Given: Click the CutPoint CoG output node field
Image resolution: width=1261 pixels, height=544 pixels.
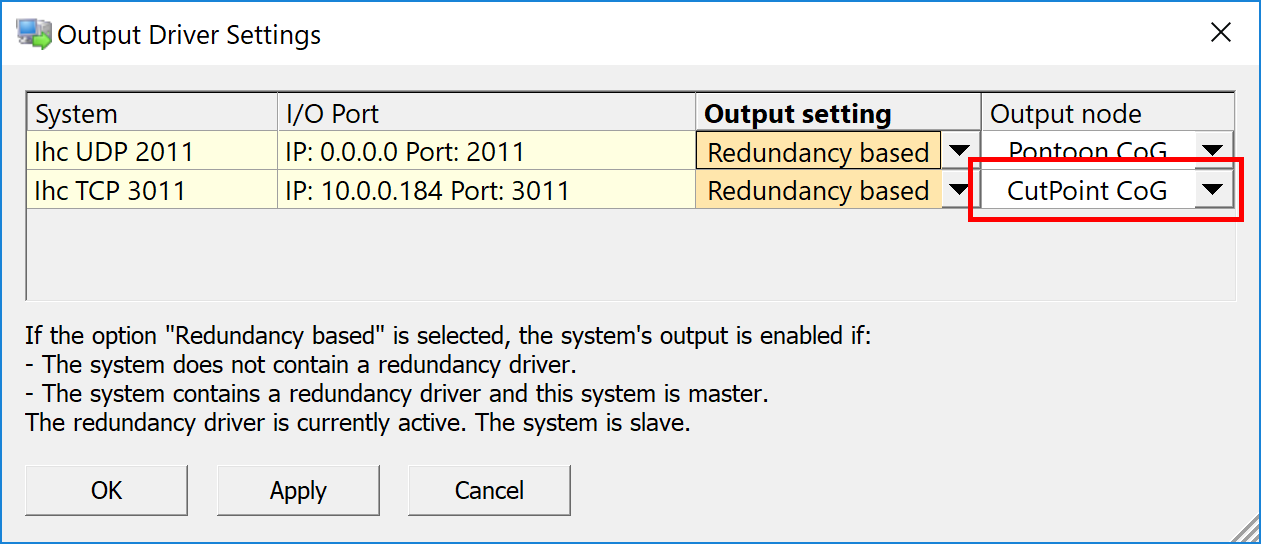Looking at the screenshot, I should (x=1087, y=190).
